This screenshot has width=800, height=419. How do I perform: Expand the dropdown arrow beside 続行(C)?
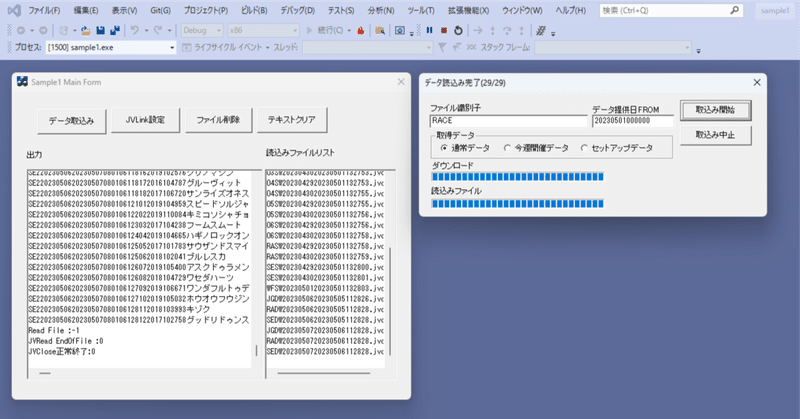[349, 31]
